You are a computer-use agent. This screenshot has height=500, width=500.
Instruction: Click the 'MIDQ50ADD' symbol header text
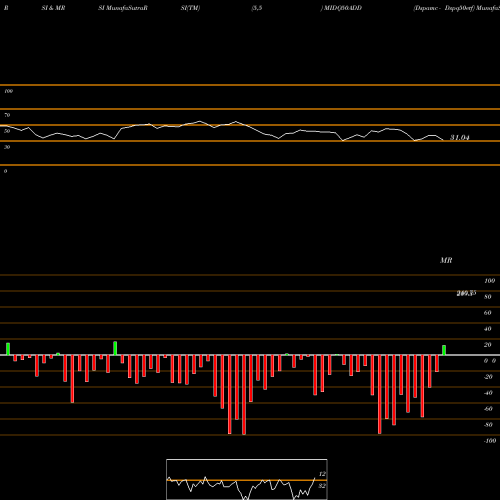[343, 8]
